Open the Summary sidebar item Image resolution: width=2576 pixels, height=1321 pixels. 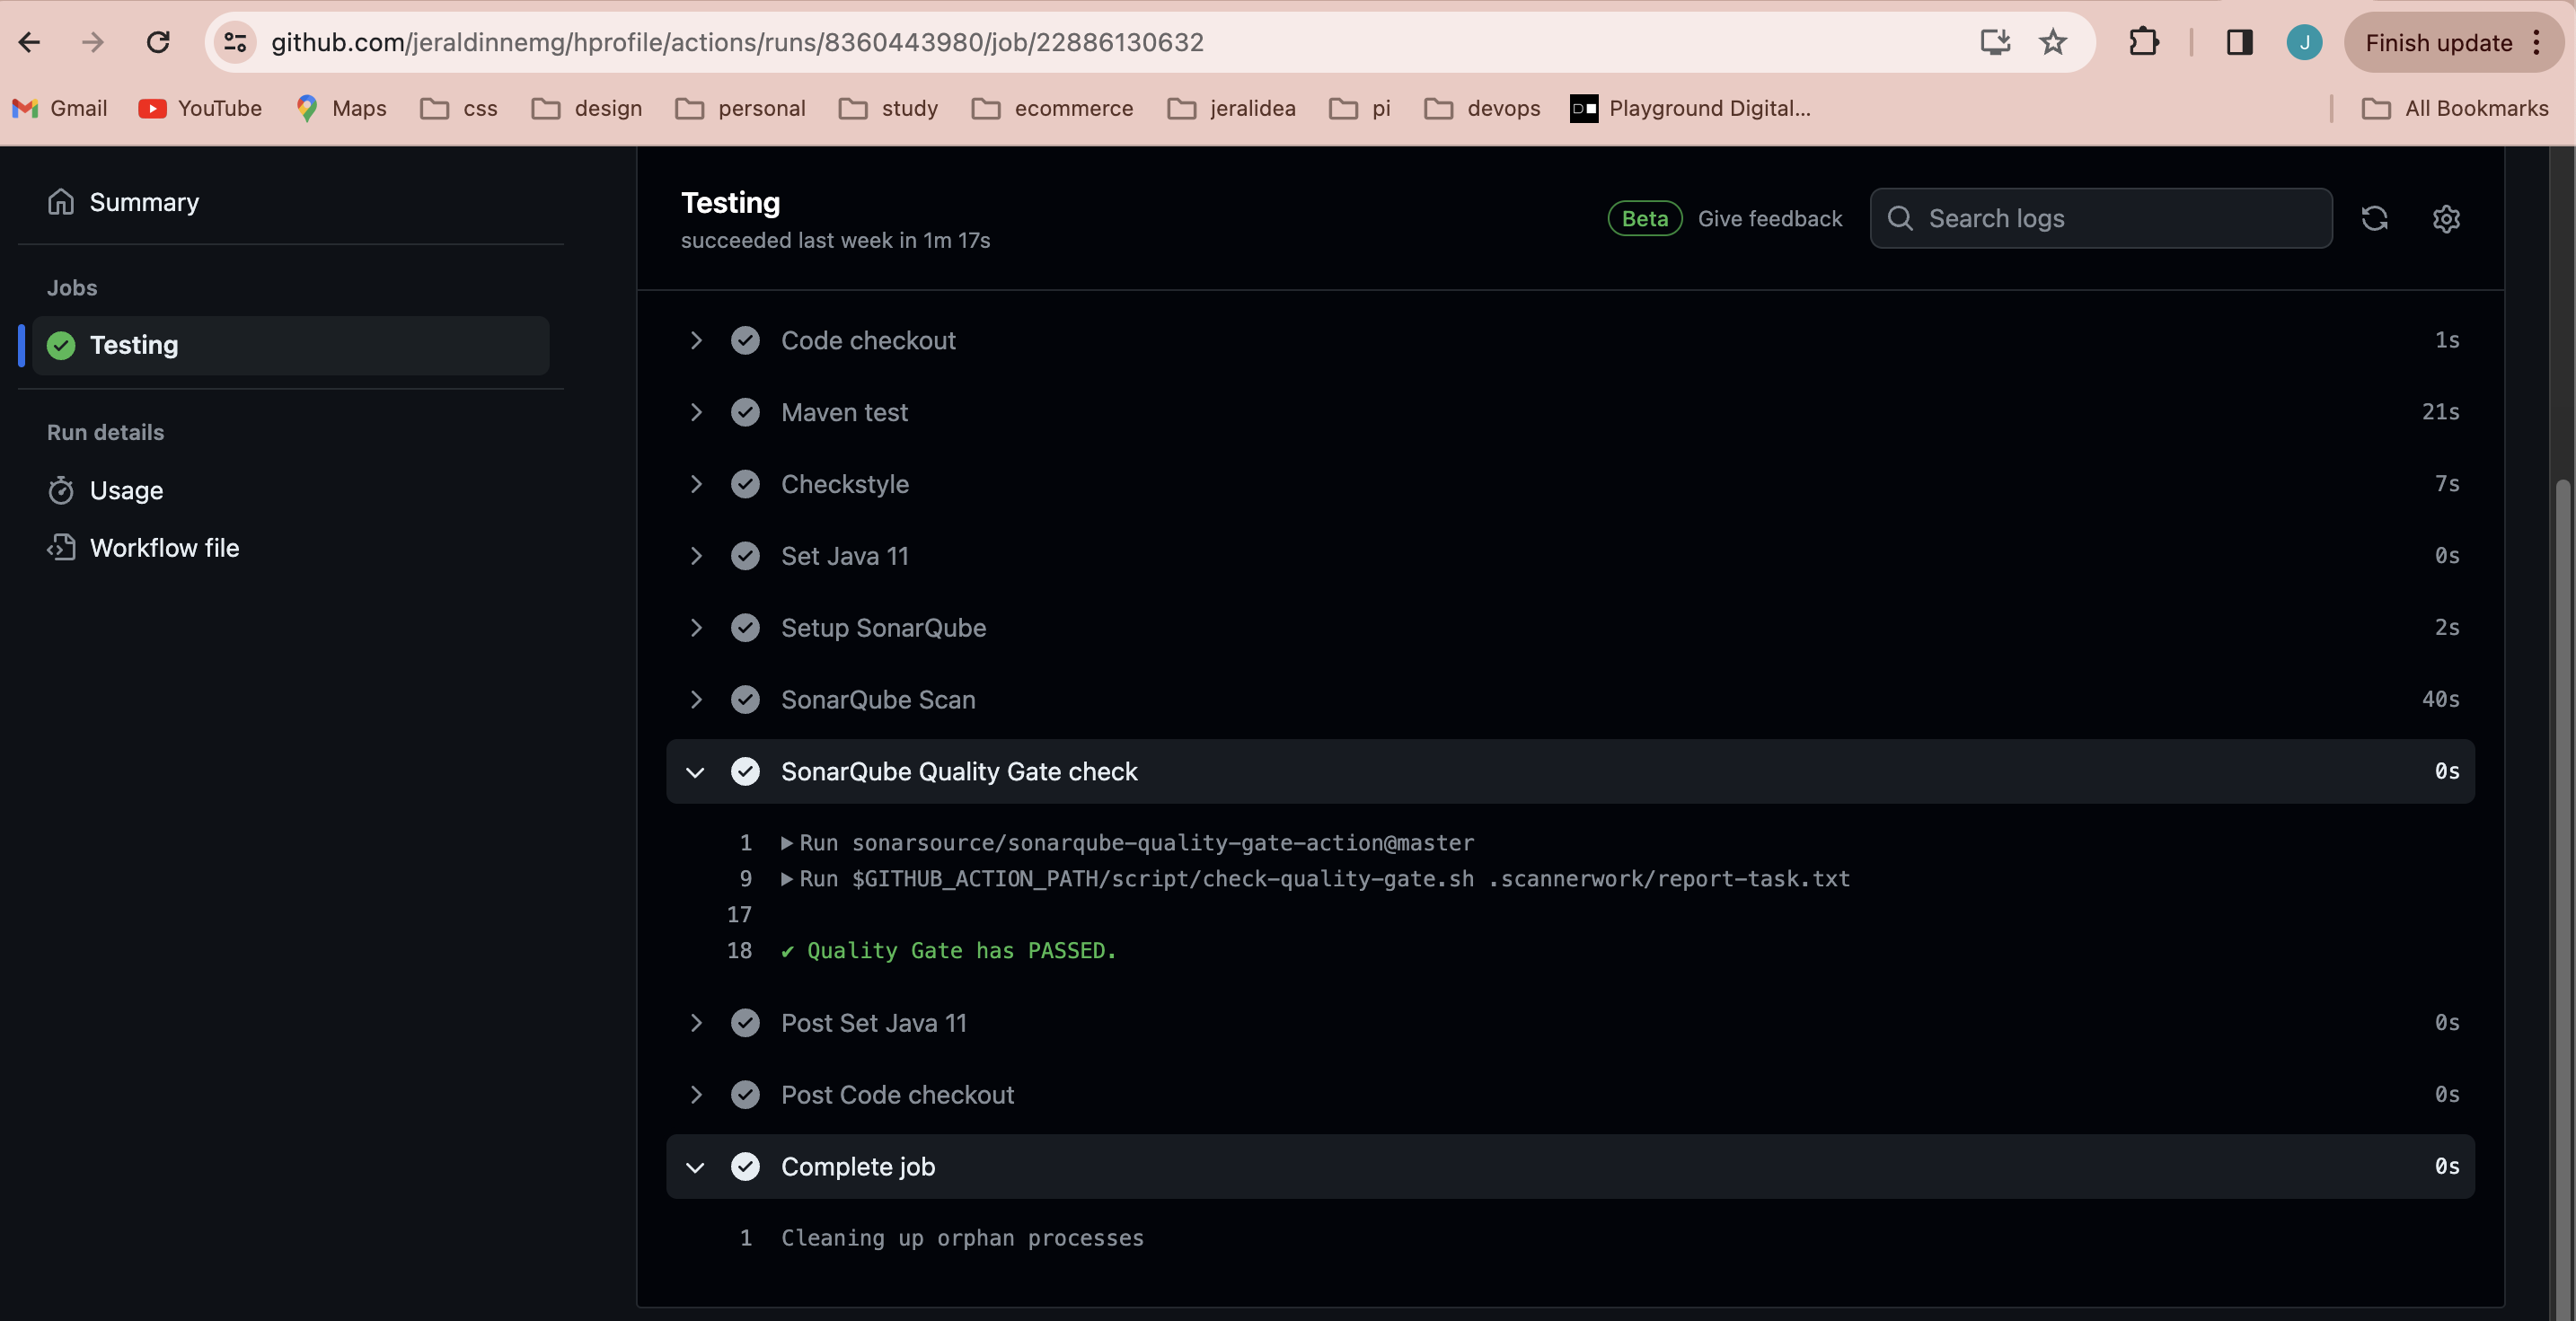click(143, 202)
